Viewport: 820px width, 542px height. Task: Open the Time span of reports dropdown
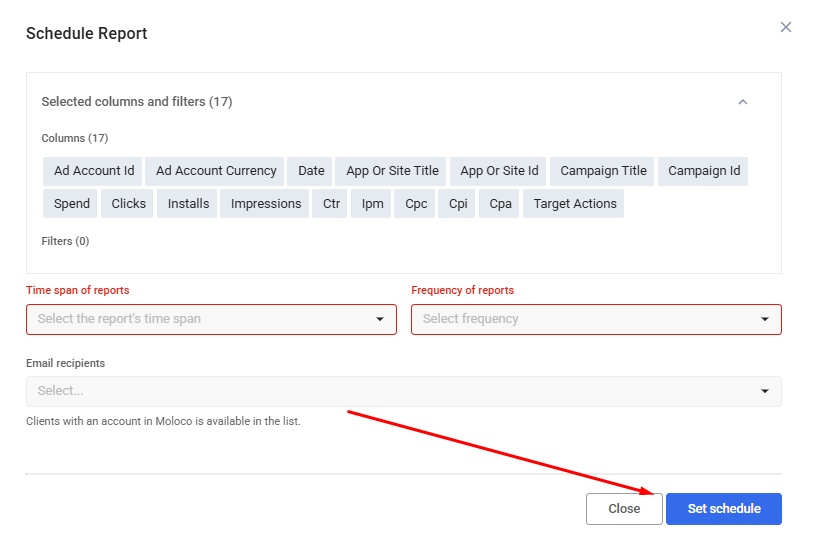point(211,319)
